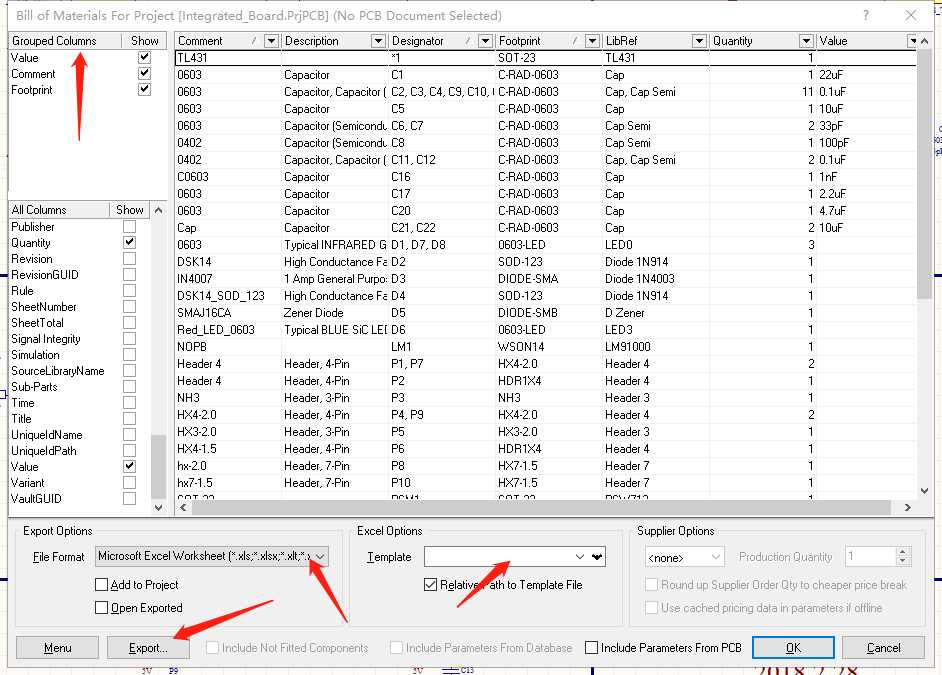This screenshot has height=675, width=942.
Task: Click the Header, 7-Pin cell for P10
Action: (335, 483)
